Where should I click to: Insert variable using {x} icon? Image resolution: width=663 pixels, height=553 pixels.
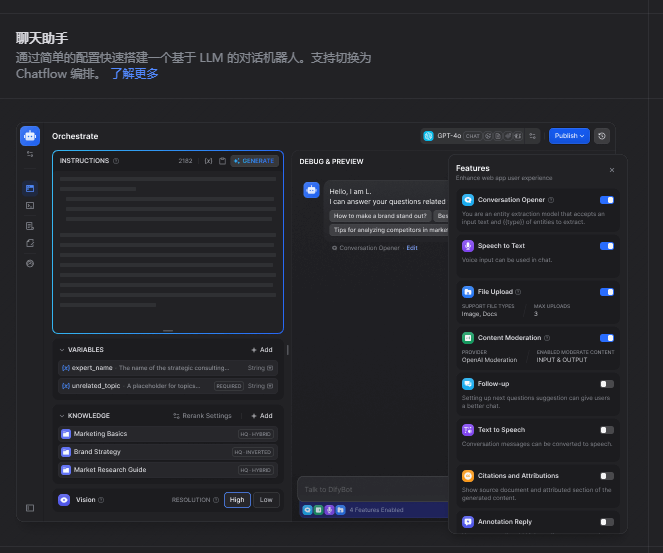click(208, 161)
